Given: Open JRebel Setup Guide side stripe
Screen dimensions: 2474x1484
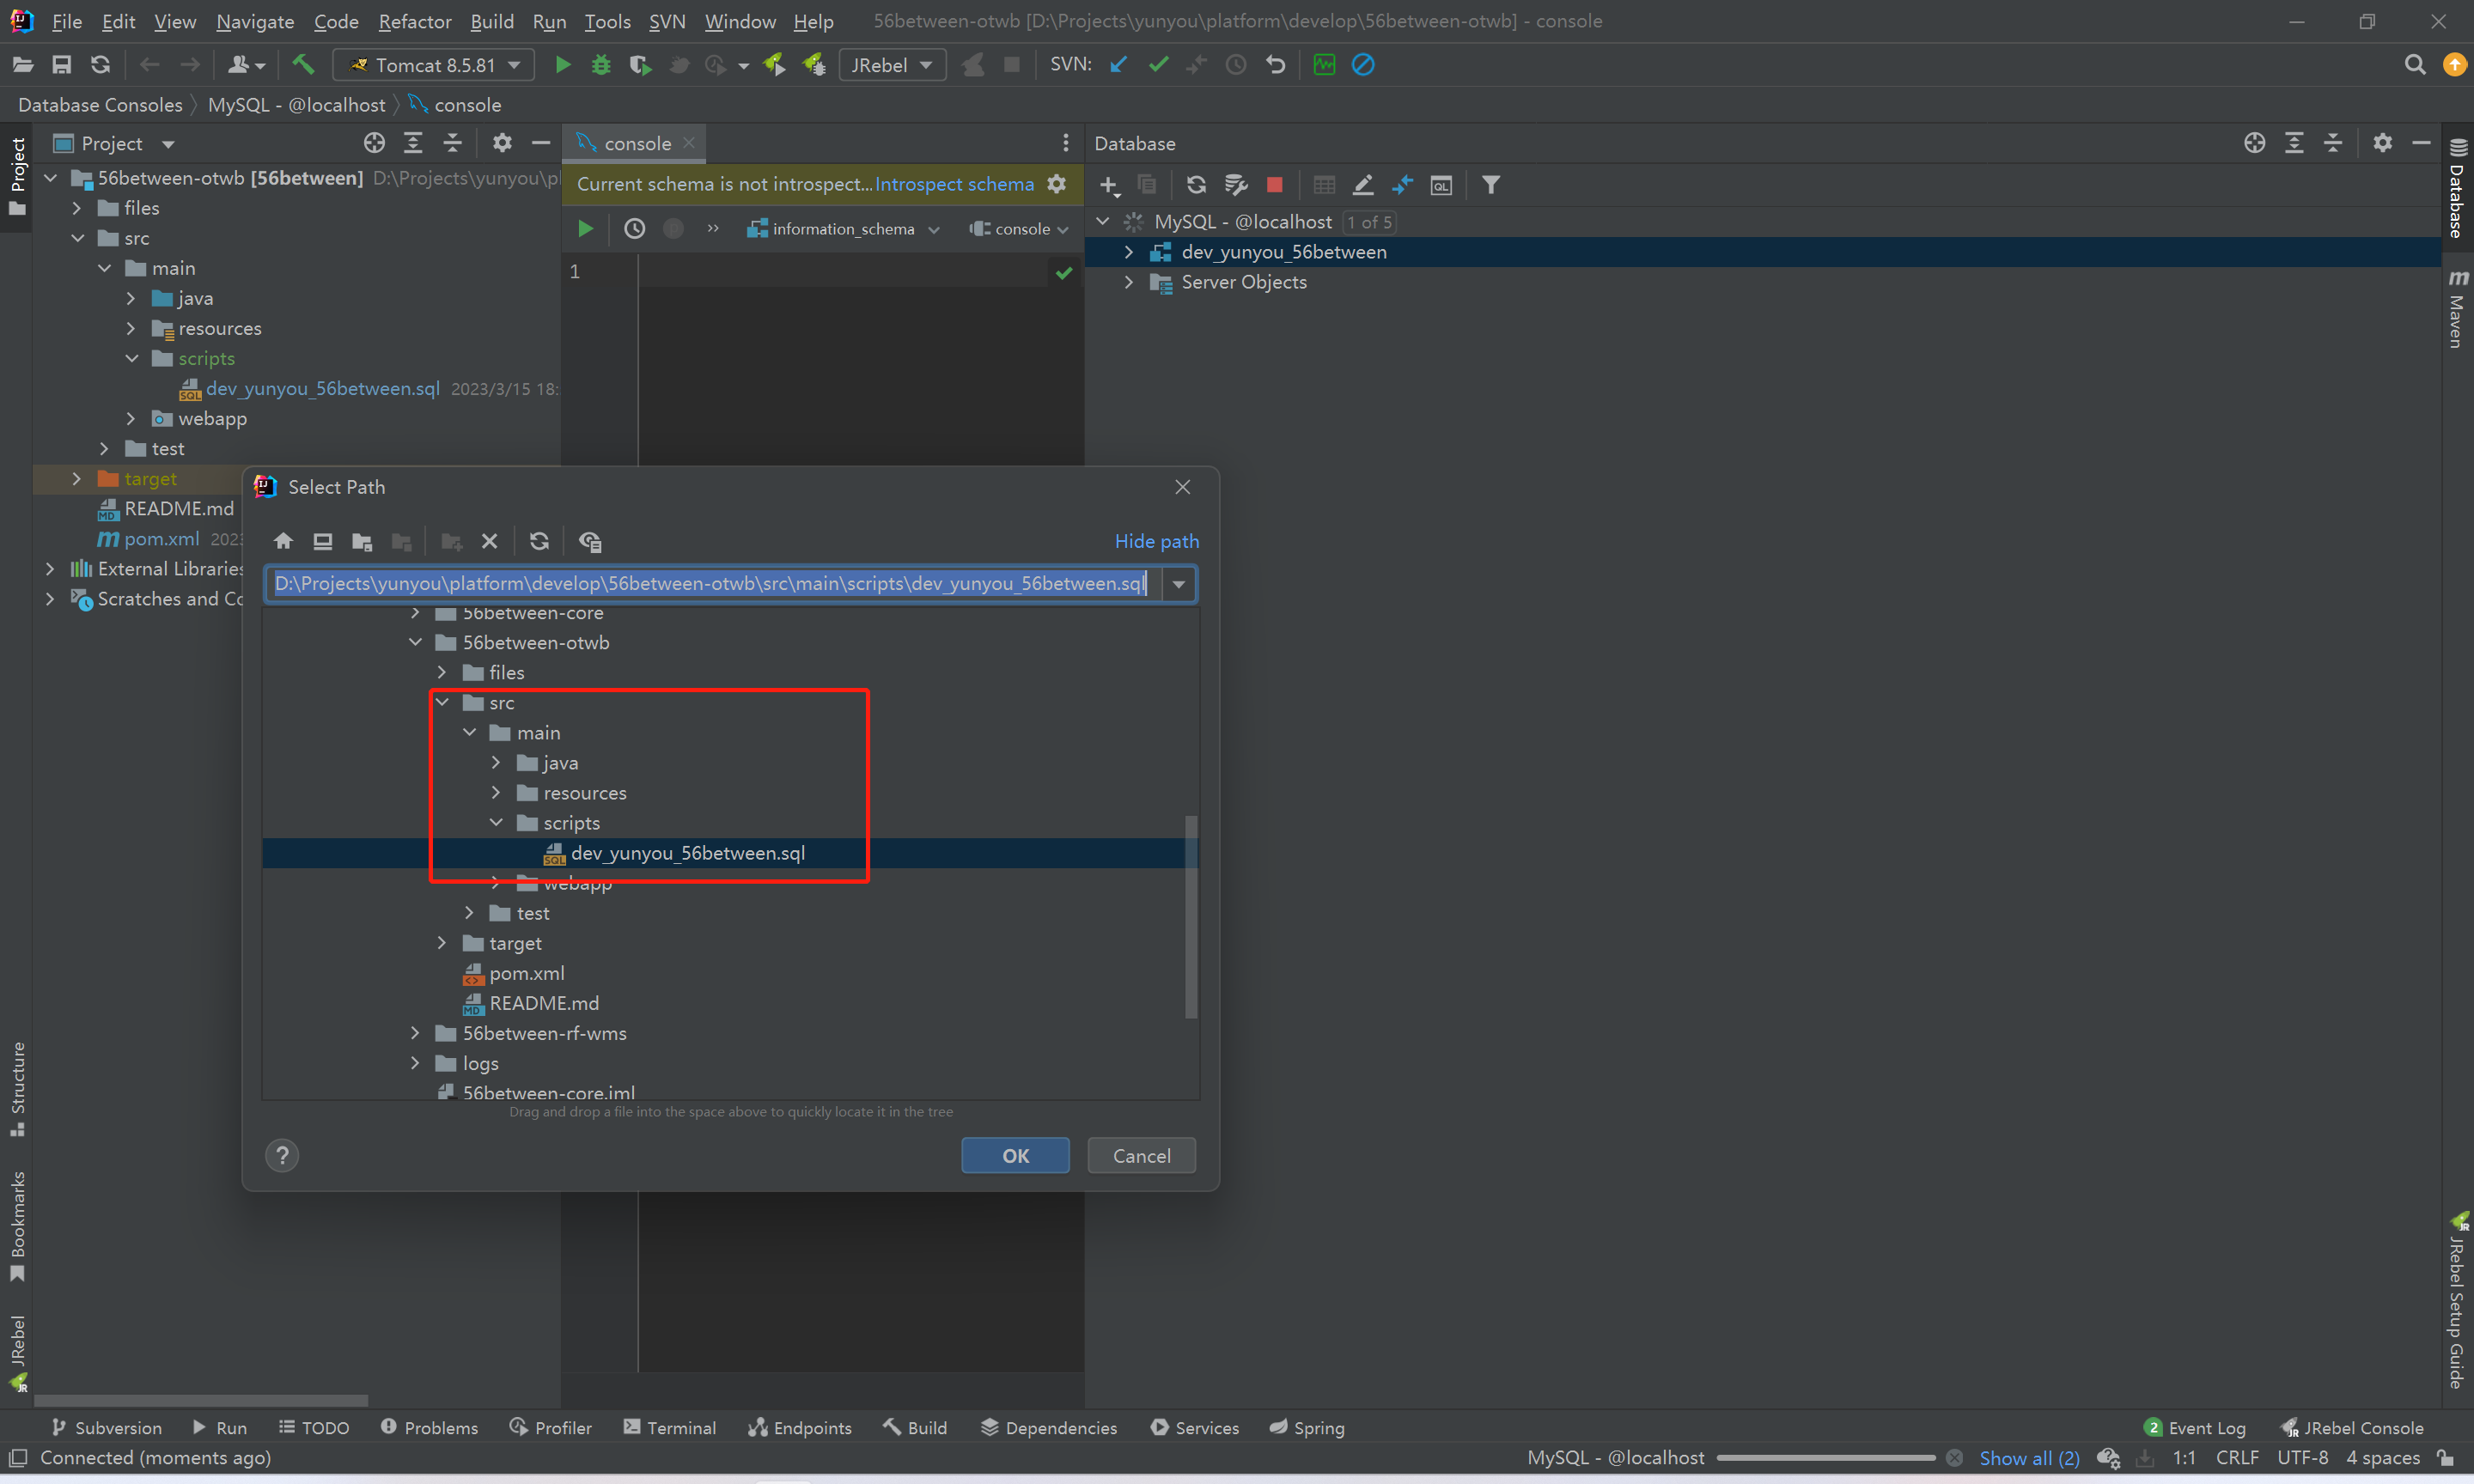Looking at the screenshot, I should coord(2458,1301).
